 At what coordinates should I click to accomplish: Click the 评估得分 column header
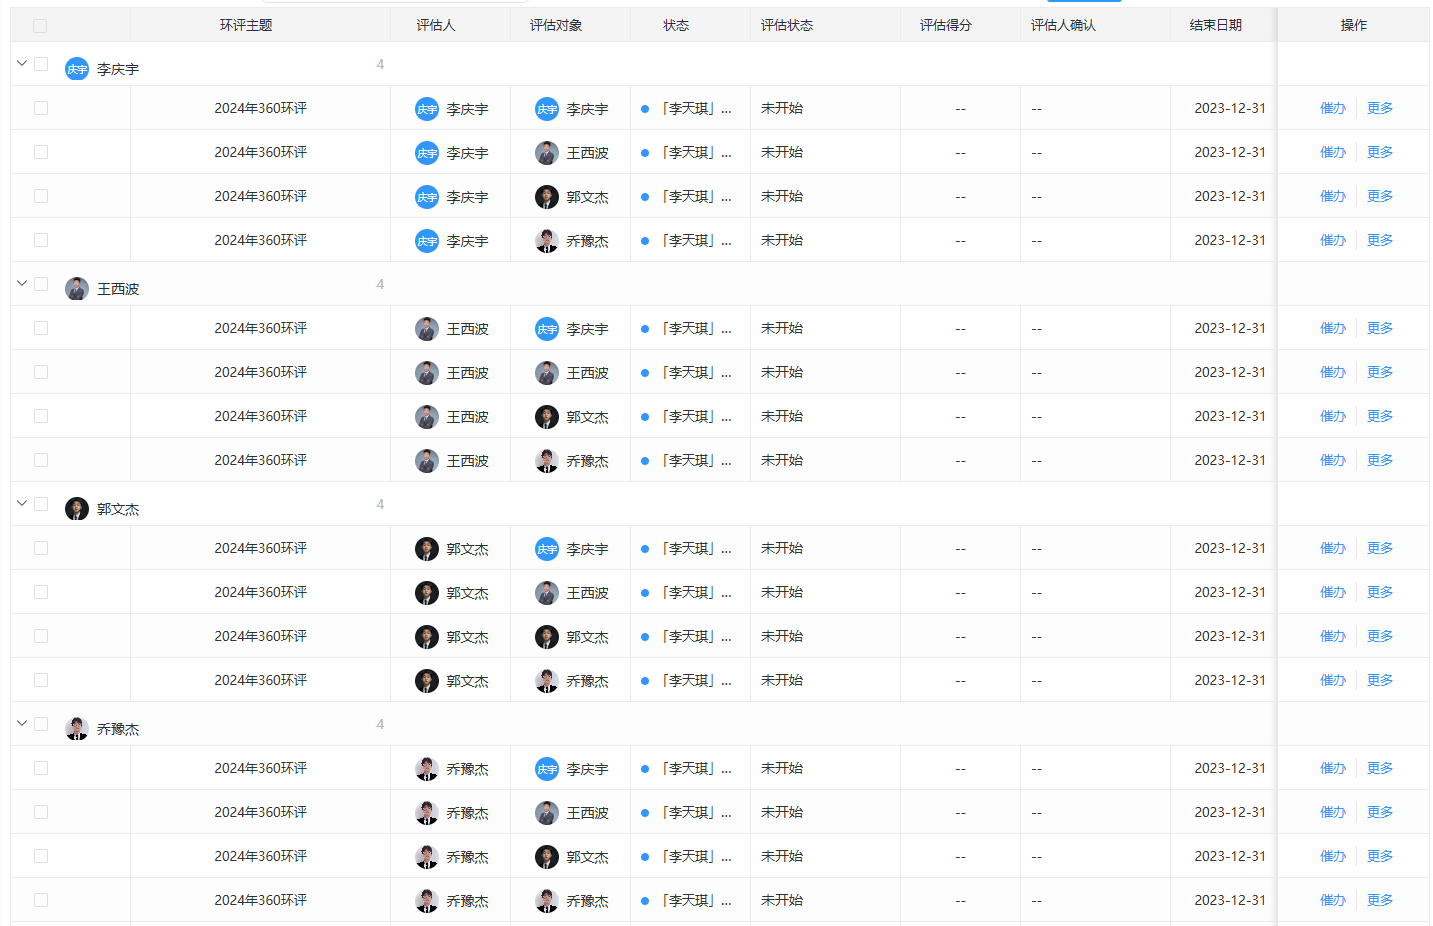945,25
